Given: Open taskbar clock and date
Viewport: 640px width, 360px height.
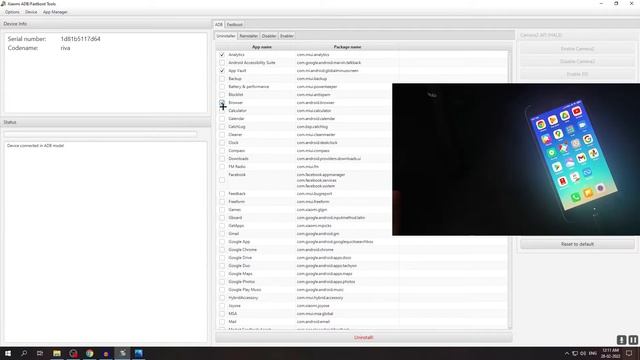Looking at the screenshot, I should pos(611,353).
